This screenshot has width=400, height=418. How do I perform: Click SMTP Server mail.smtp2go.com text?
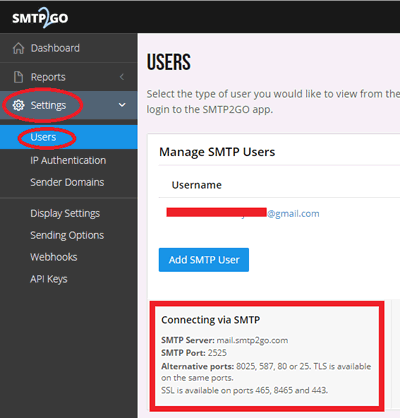pos(225,340)
